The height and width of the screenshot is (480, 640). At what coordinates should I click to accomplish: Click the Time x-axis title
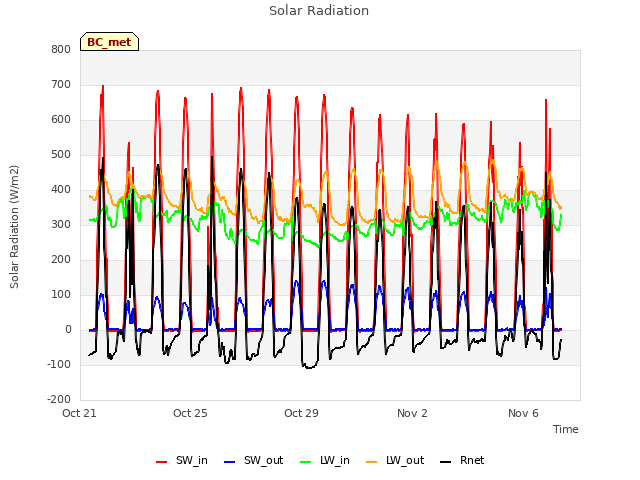click(566, 429)
